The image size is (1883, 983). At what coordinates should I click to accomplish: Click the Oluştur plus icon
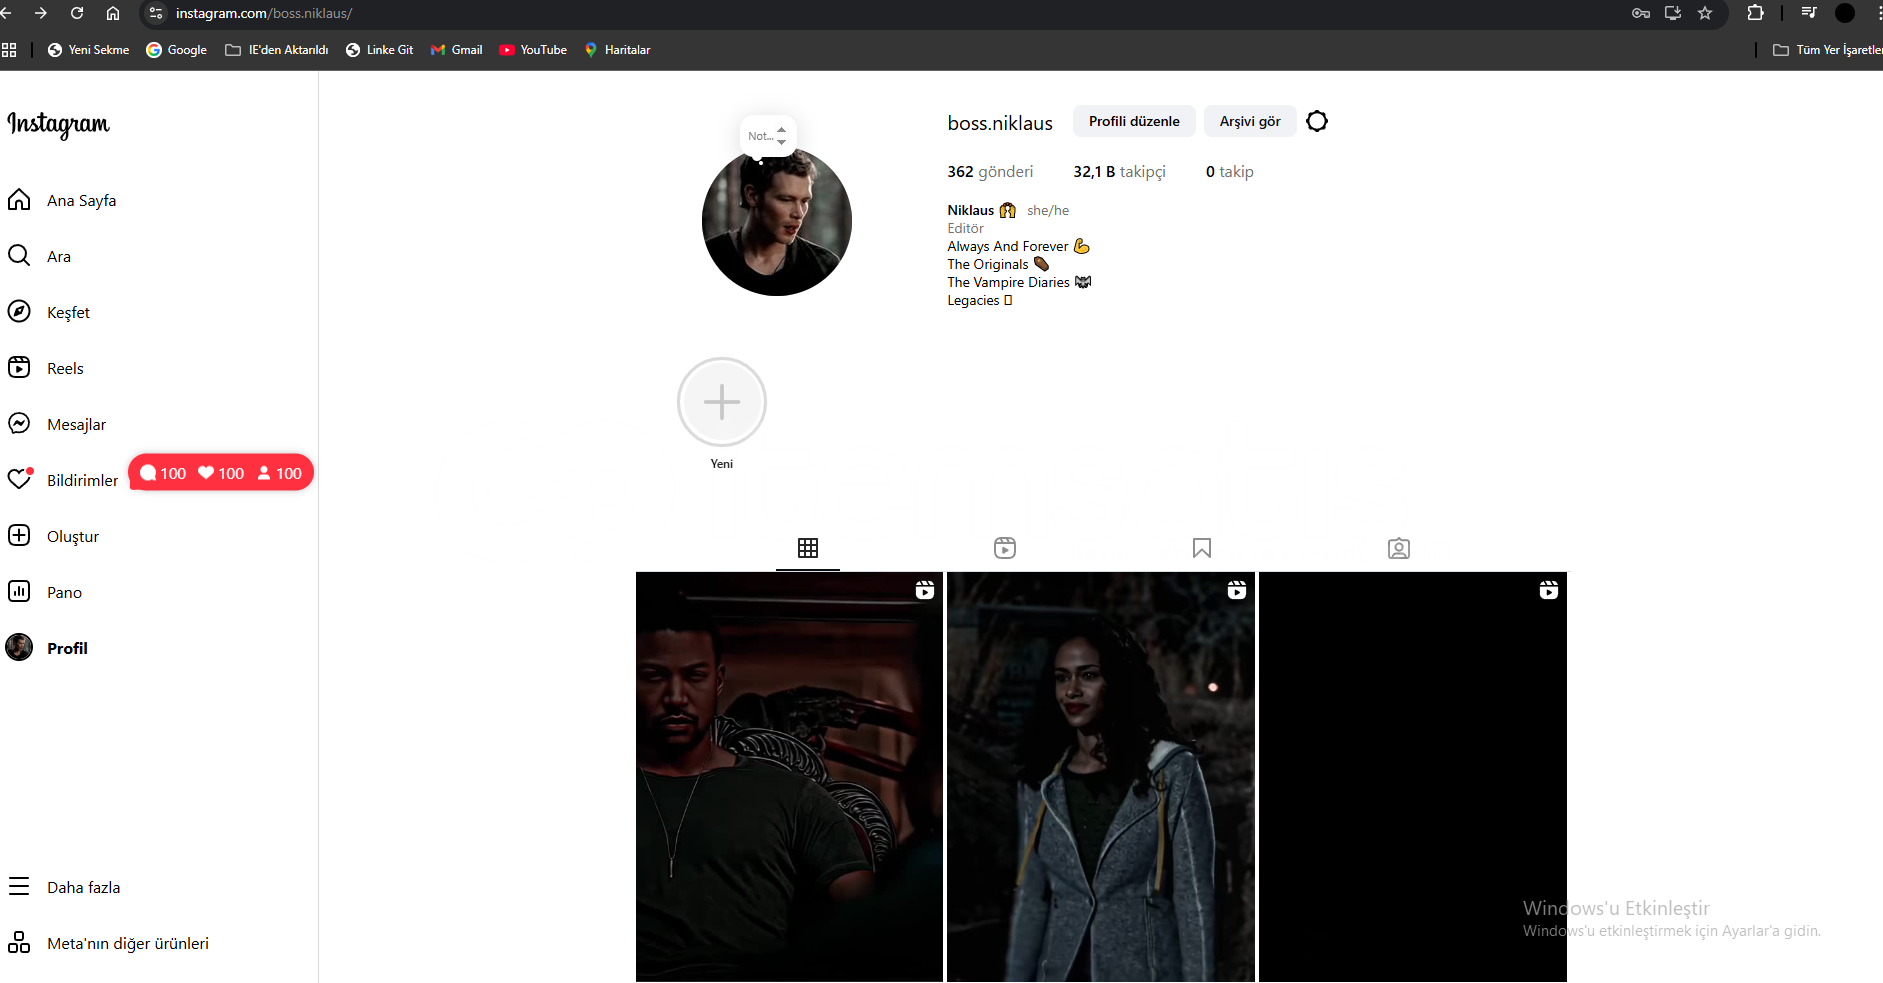pos(19,536)
